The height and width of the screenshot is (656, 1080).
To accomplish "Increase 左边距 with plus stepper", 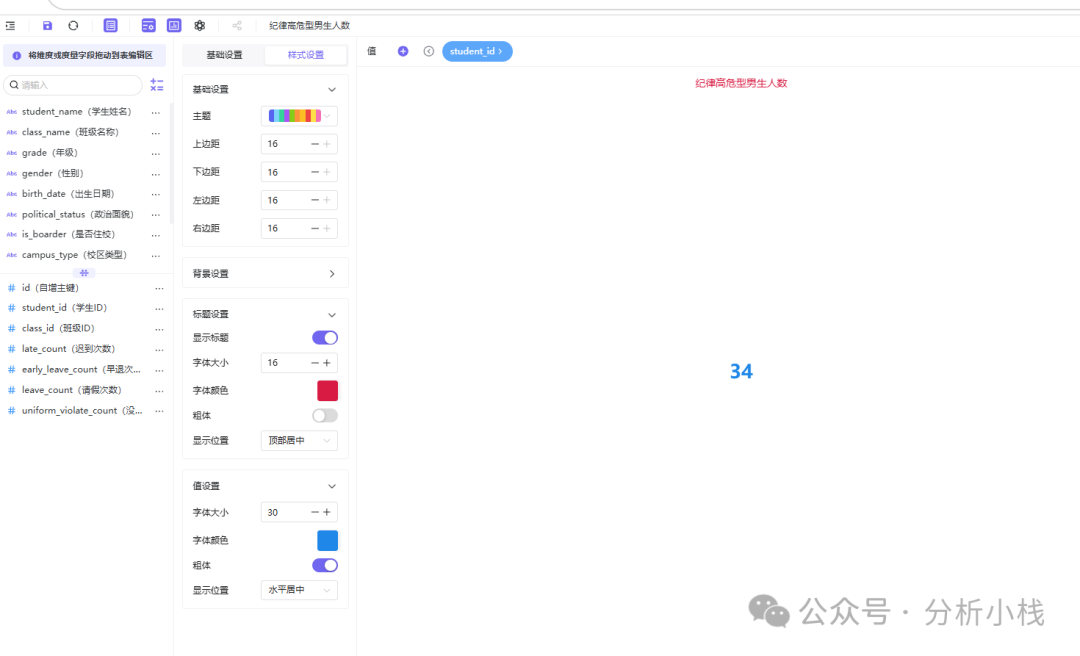I will pyautogui.click(x=327, y=201).
